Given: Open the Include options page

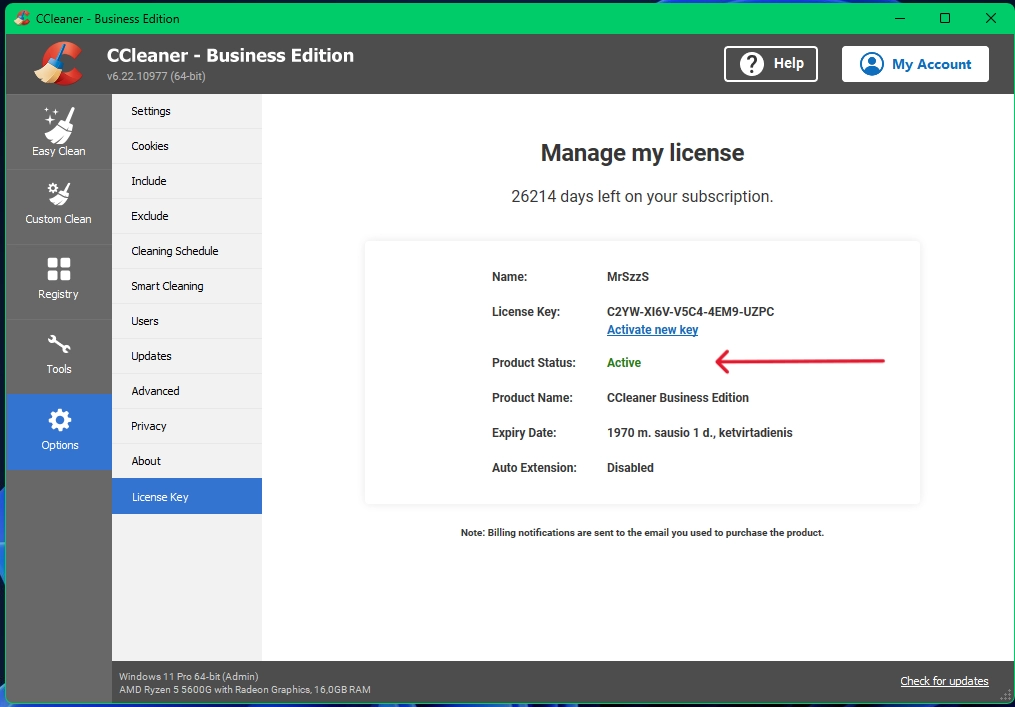Looking at the screenshot, I should coord(187,181).
